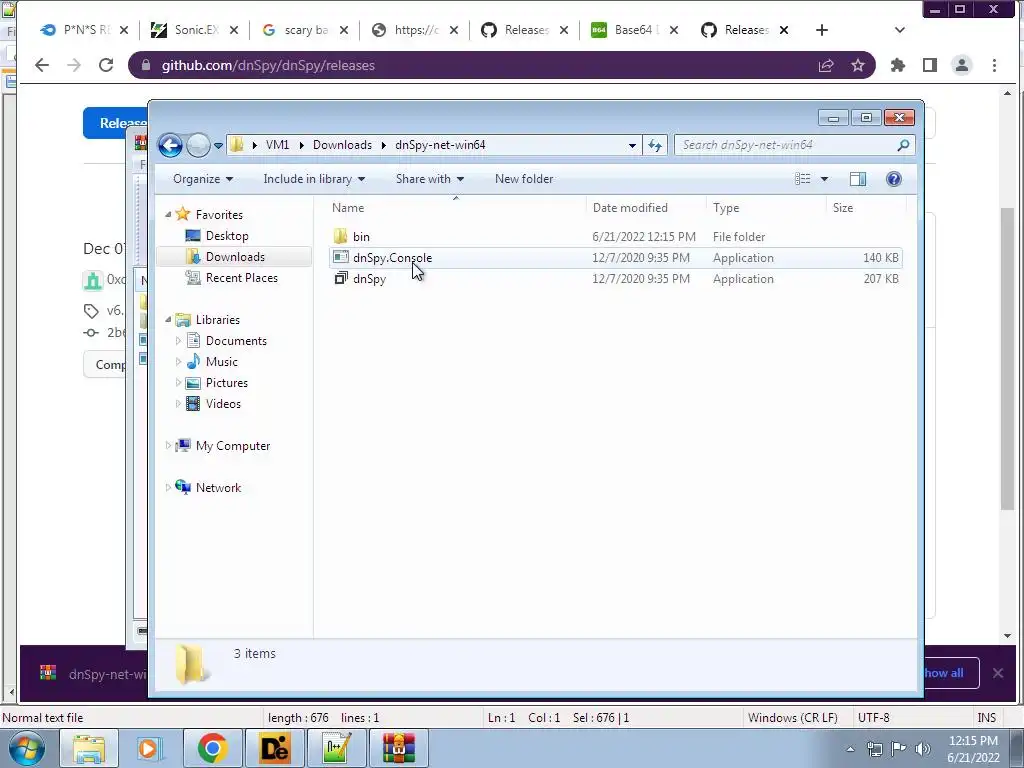This screenshot has height=768, width=1024.
Task: Expand Network node
Action: tap(168, 488)
